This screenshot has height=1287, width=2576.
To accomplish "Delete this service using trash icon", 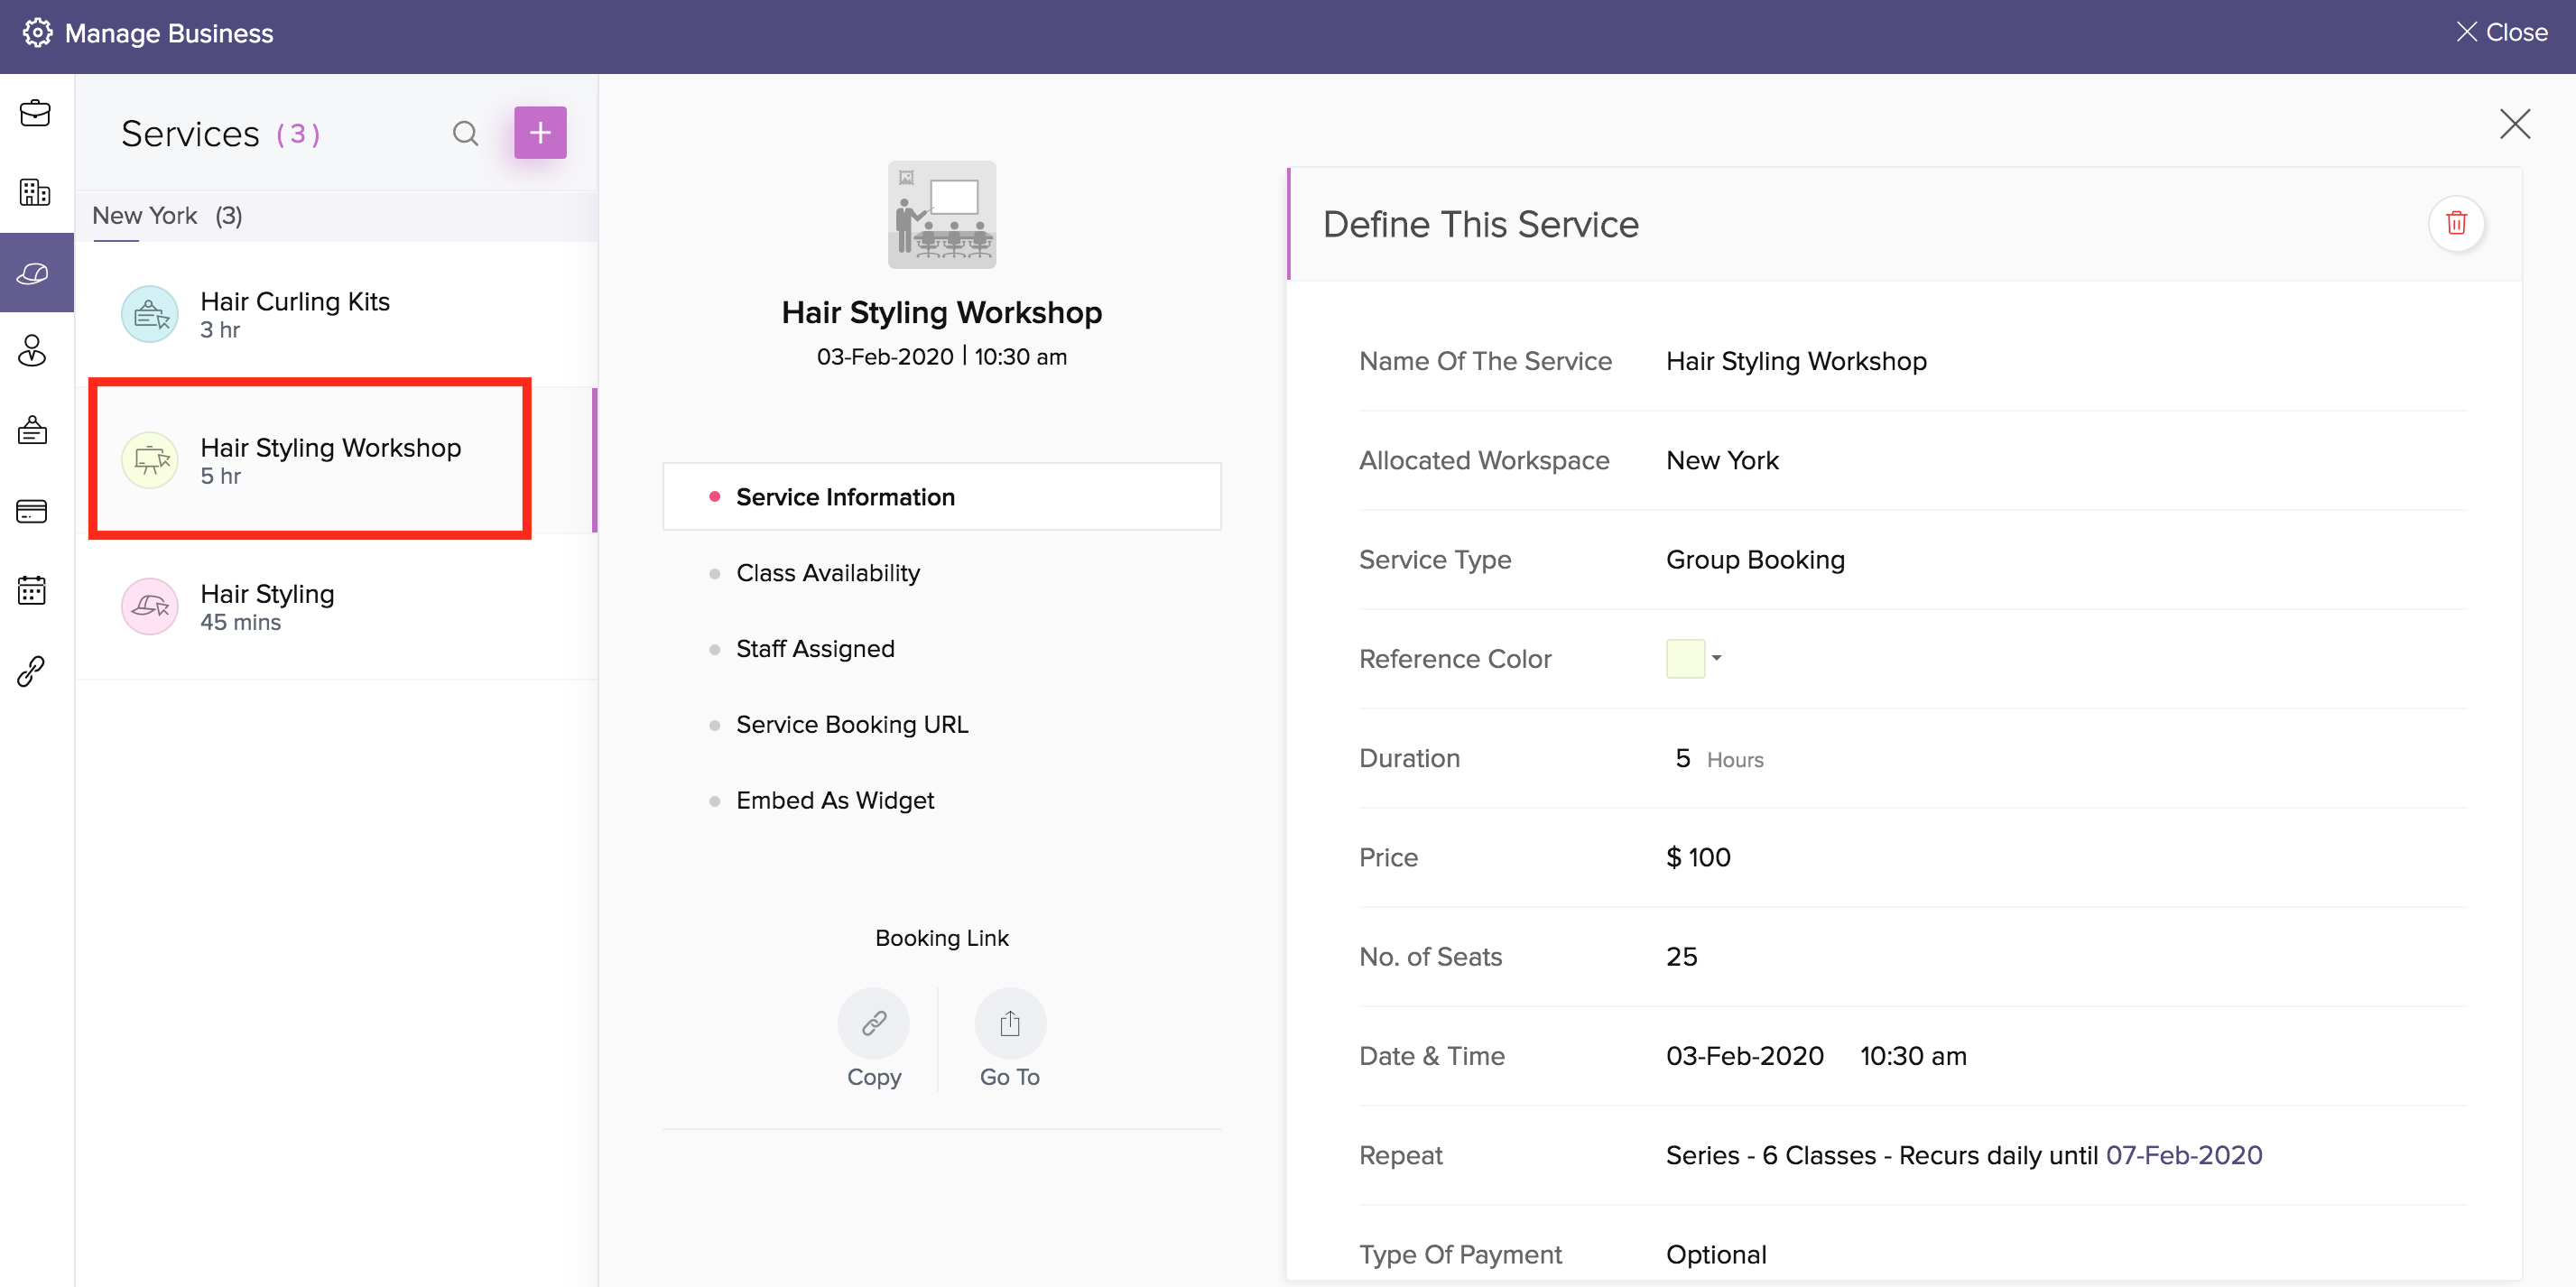I will click(x=2455, y=223).
